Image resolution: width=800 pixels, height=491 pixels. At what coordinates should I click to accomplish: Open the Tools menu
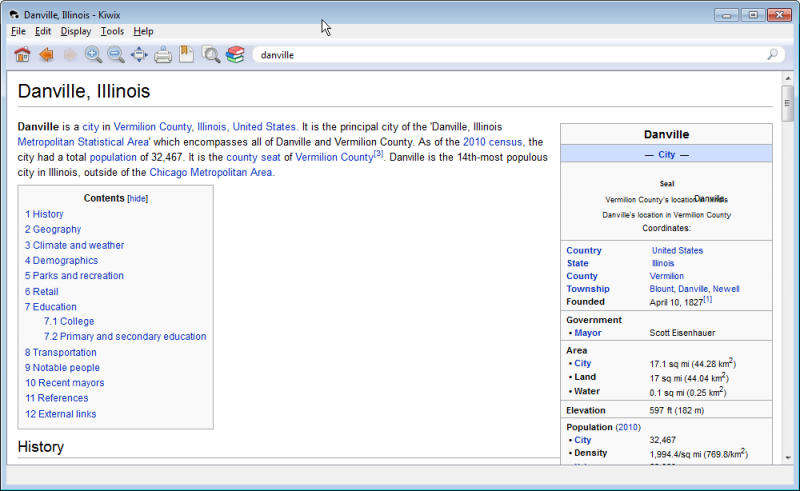pos(112,31)
